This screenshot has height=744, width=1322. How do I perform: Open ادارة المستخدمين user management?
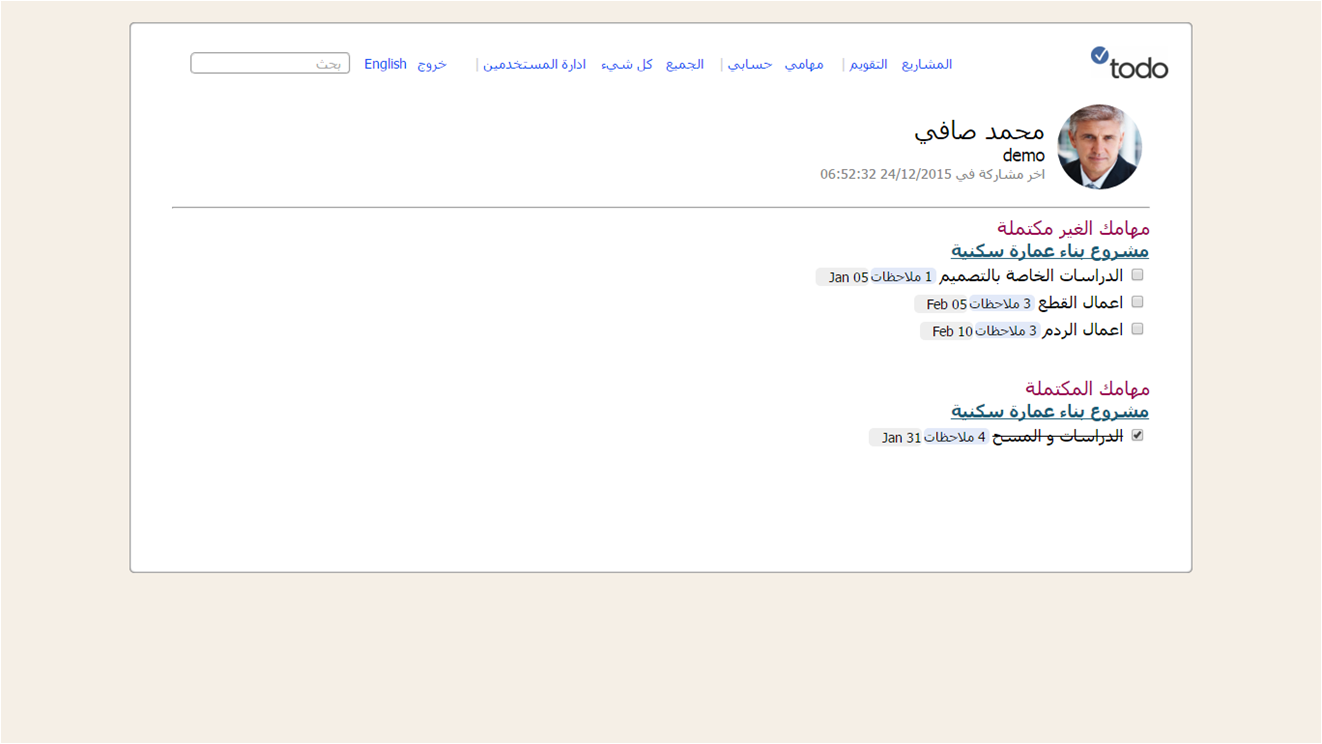pyautogui.click(x=534, y=64)
